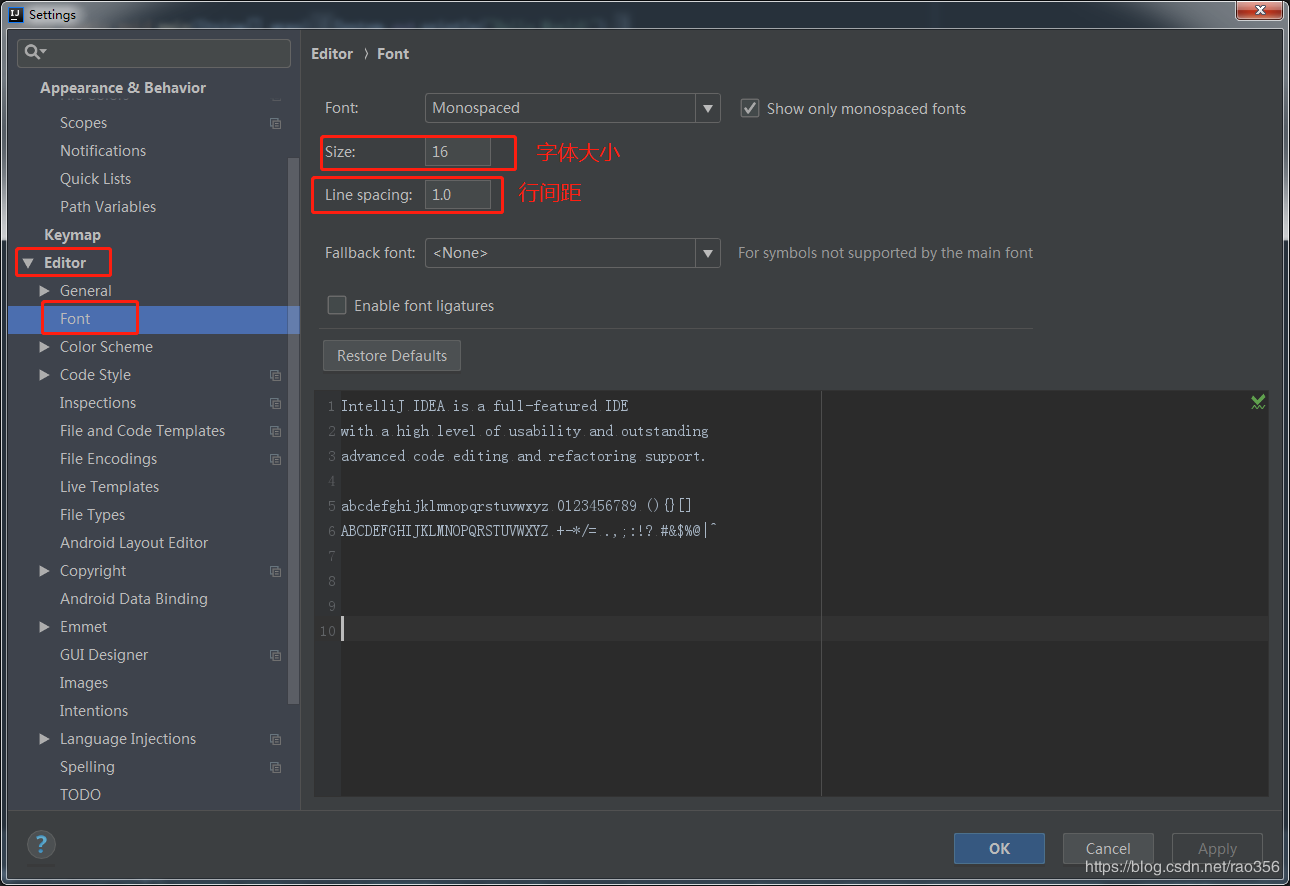Click the project-level icon beside File Encodings

tap(276, 459)
